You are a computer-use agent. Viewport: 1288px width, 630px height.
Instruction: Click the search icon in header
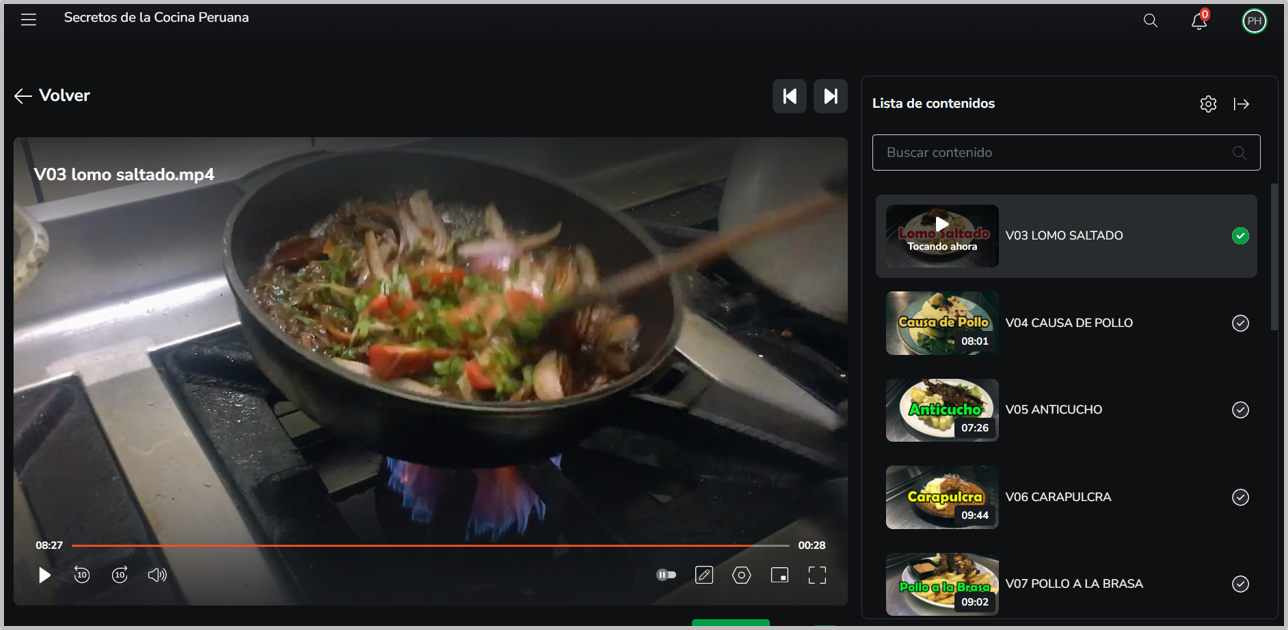point(1150,21)
